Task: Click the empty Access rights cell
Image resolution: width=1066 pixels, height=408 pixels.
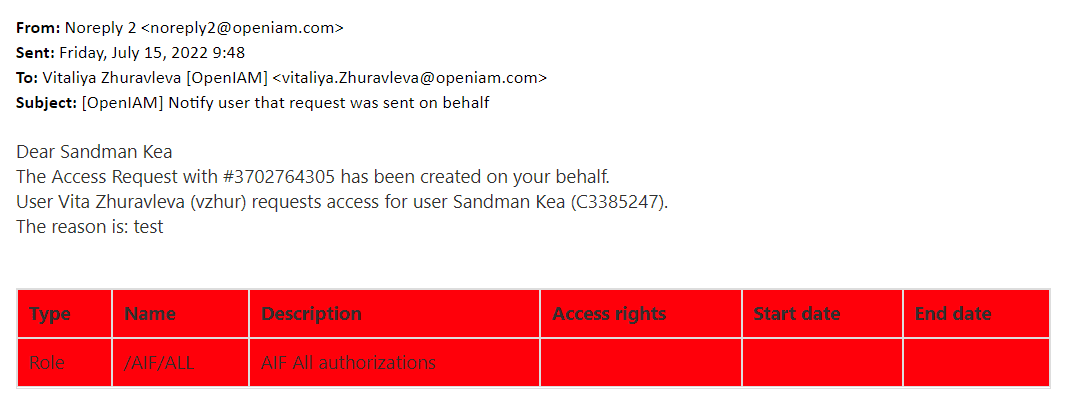Action: pyautogui.click(x=640, y=363)
